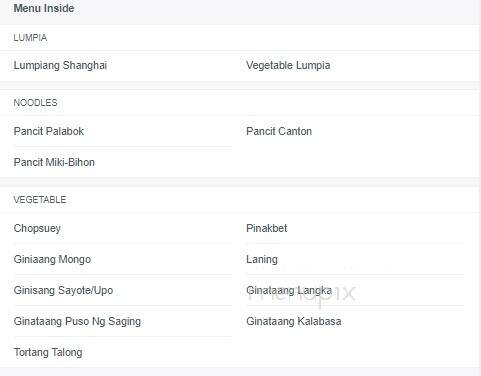This screenshot has width=481, height=376.
Task: Open the Pancit Canton entry
Action: [x=279, y=131]
